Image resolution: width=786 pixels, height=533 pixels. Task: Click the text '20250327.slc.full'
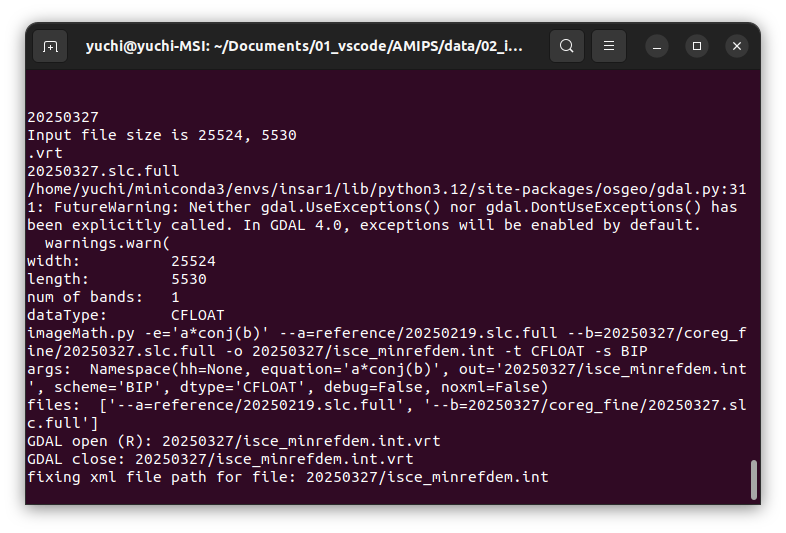pos(103,171)
